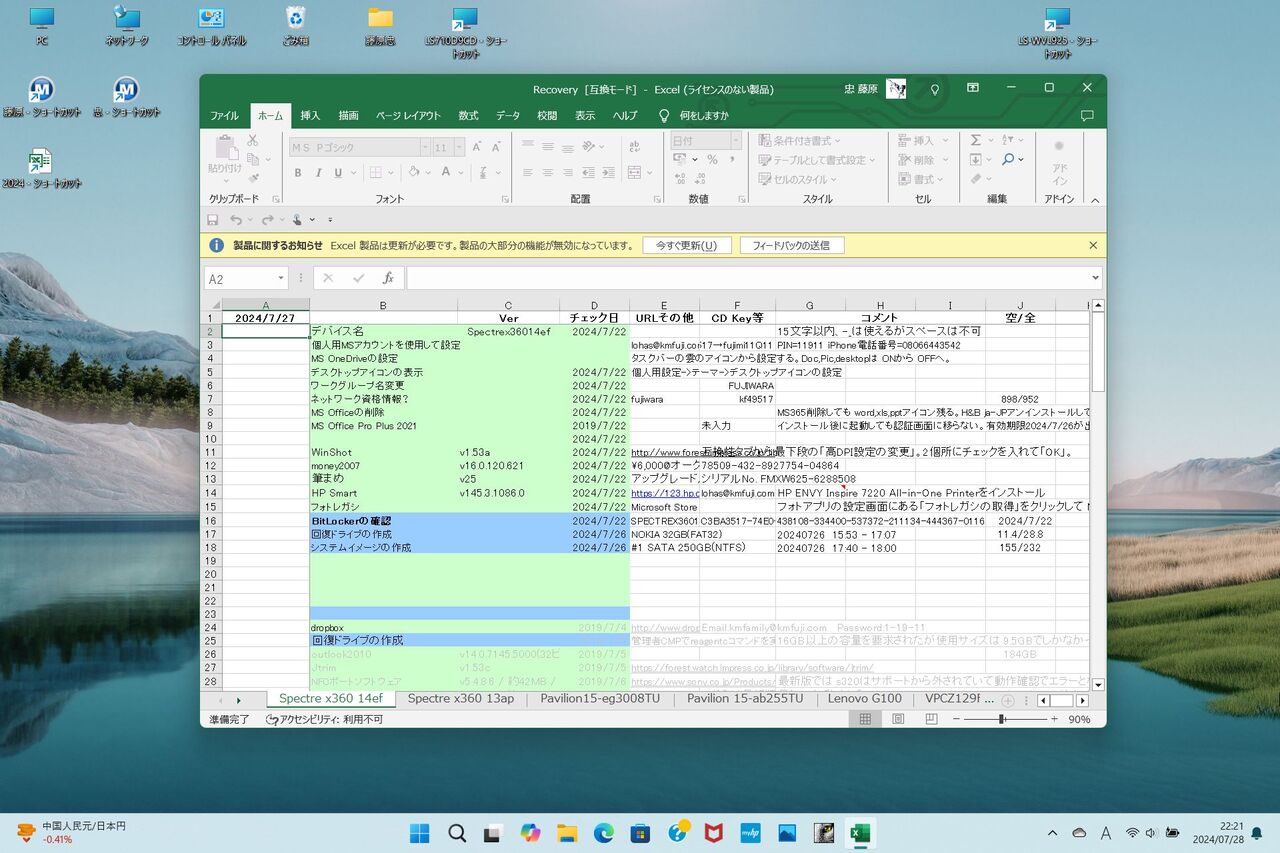Switch to the 数式 ribbon tab

[468, 116]
